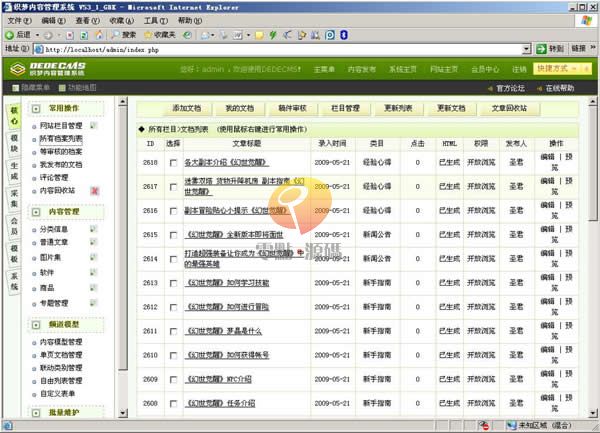Click 注销 (logout) in header

pyautogui.click(x=519, y=69)
